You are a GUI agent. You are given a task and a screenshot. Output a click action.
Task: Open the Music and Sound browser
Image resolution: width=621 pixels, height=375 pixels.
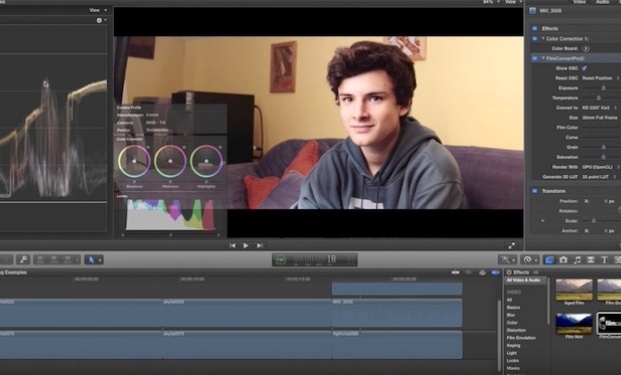point(577,260)
